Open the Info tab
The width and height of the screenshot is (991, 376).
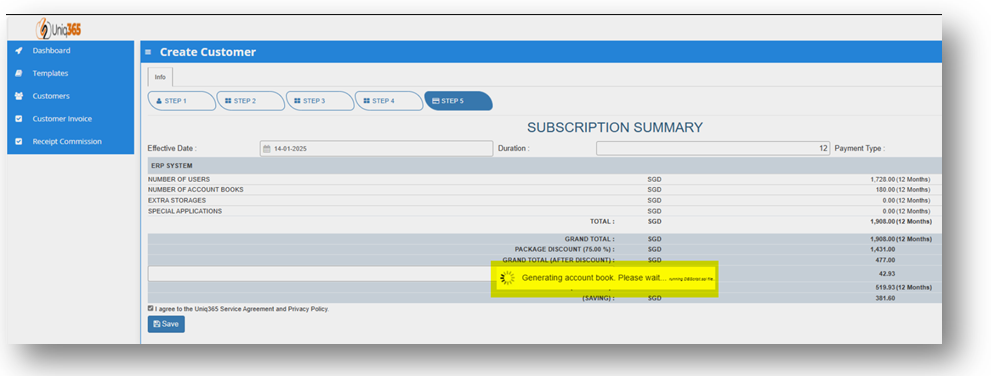coord(161,77)
